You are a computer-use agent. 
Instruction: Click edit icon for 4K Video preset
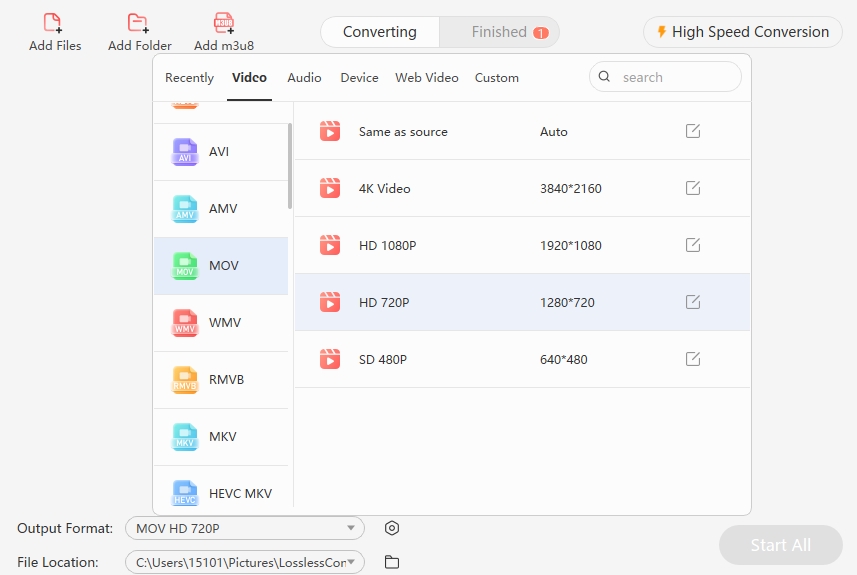[693, 188]
